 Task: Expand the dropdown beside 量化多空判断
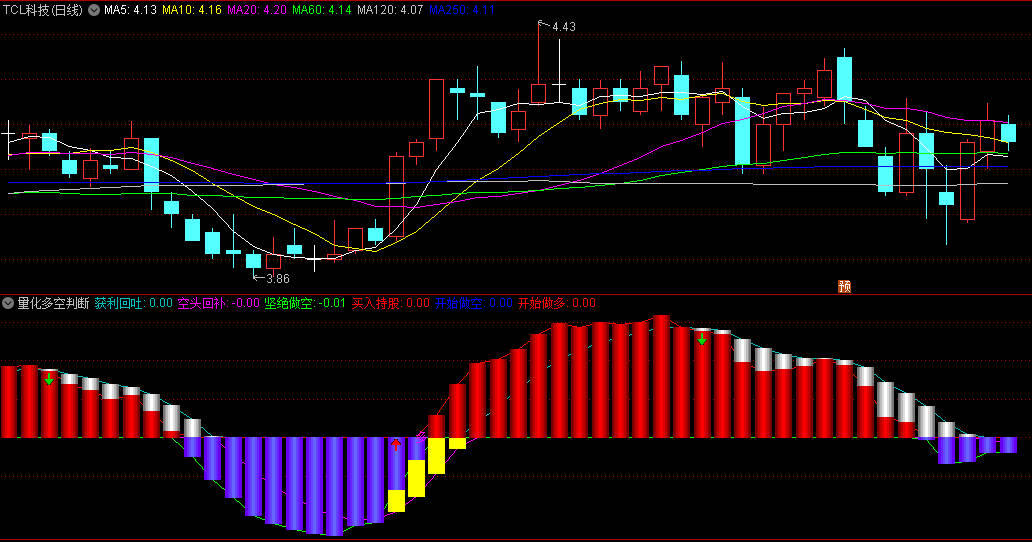8,303
